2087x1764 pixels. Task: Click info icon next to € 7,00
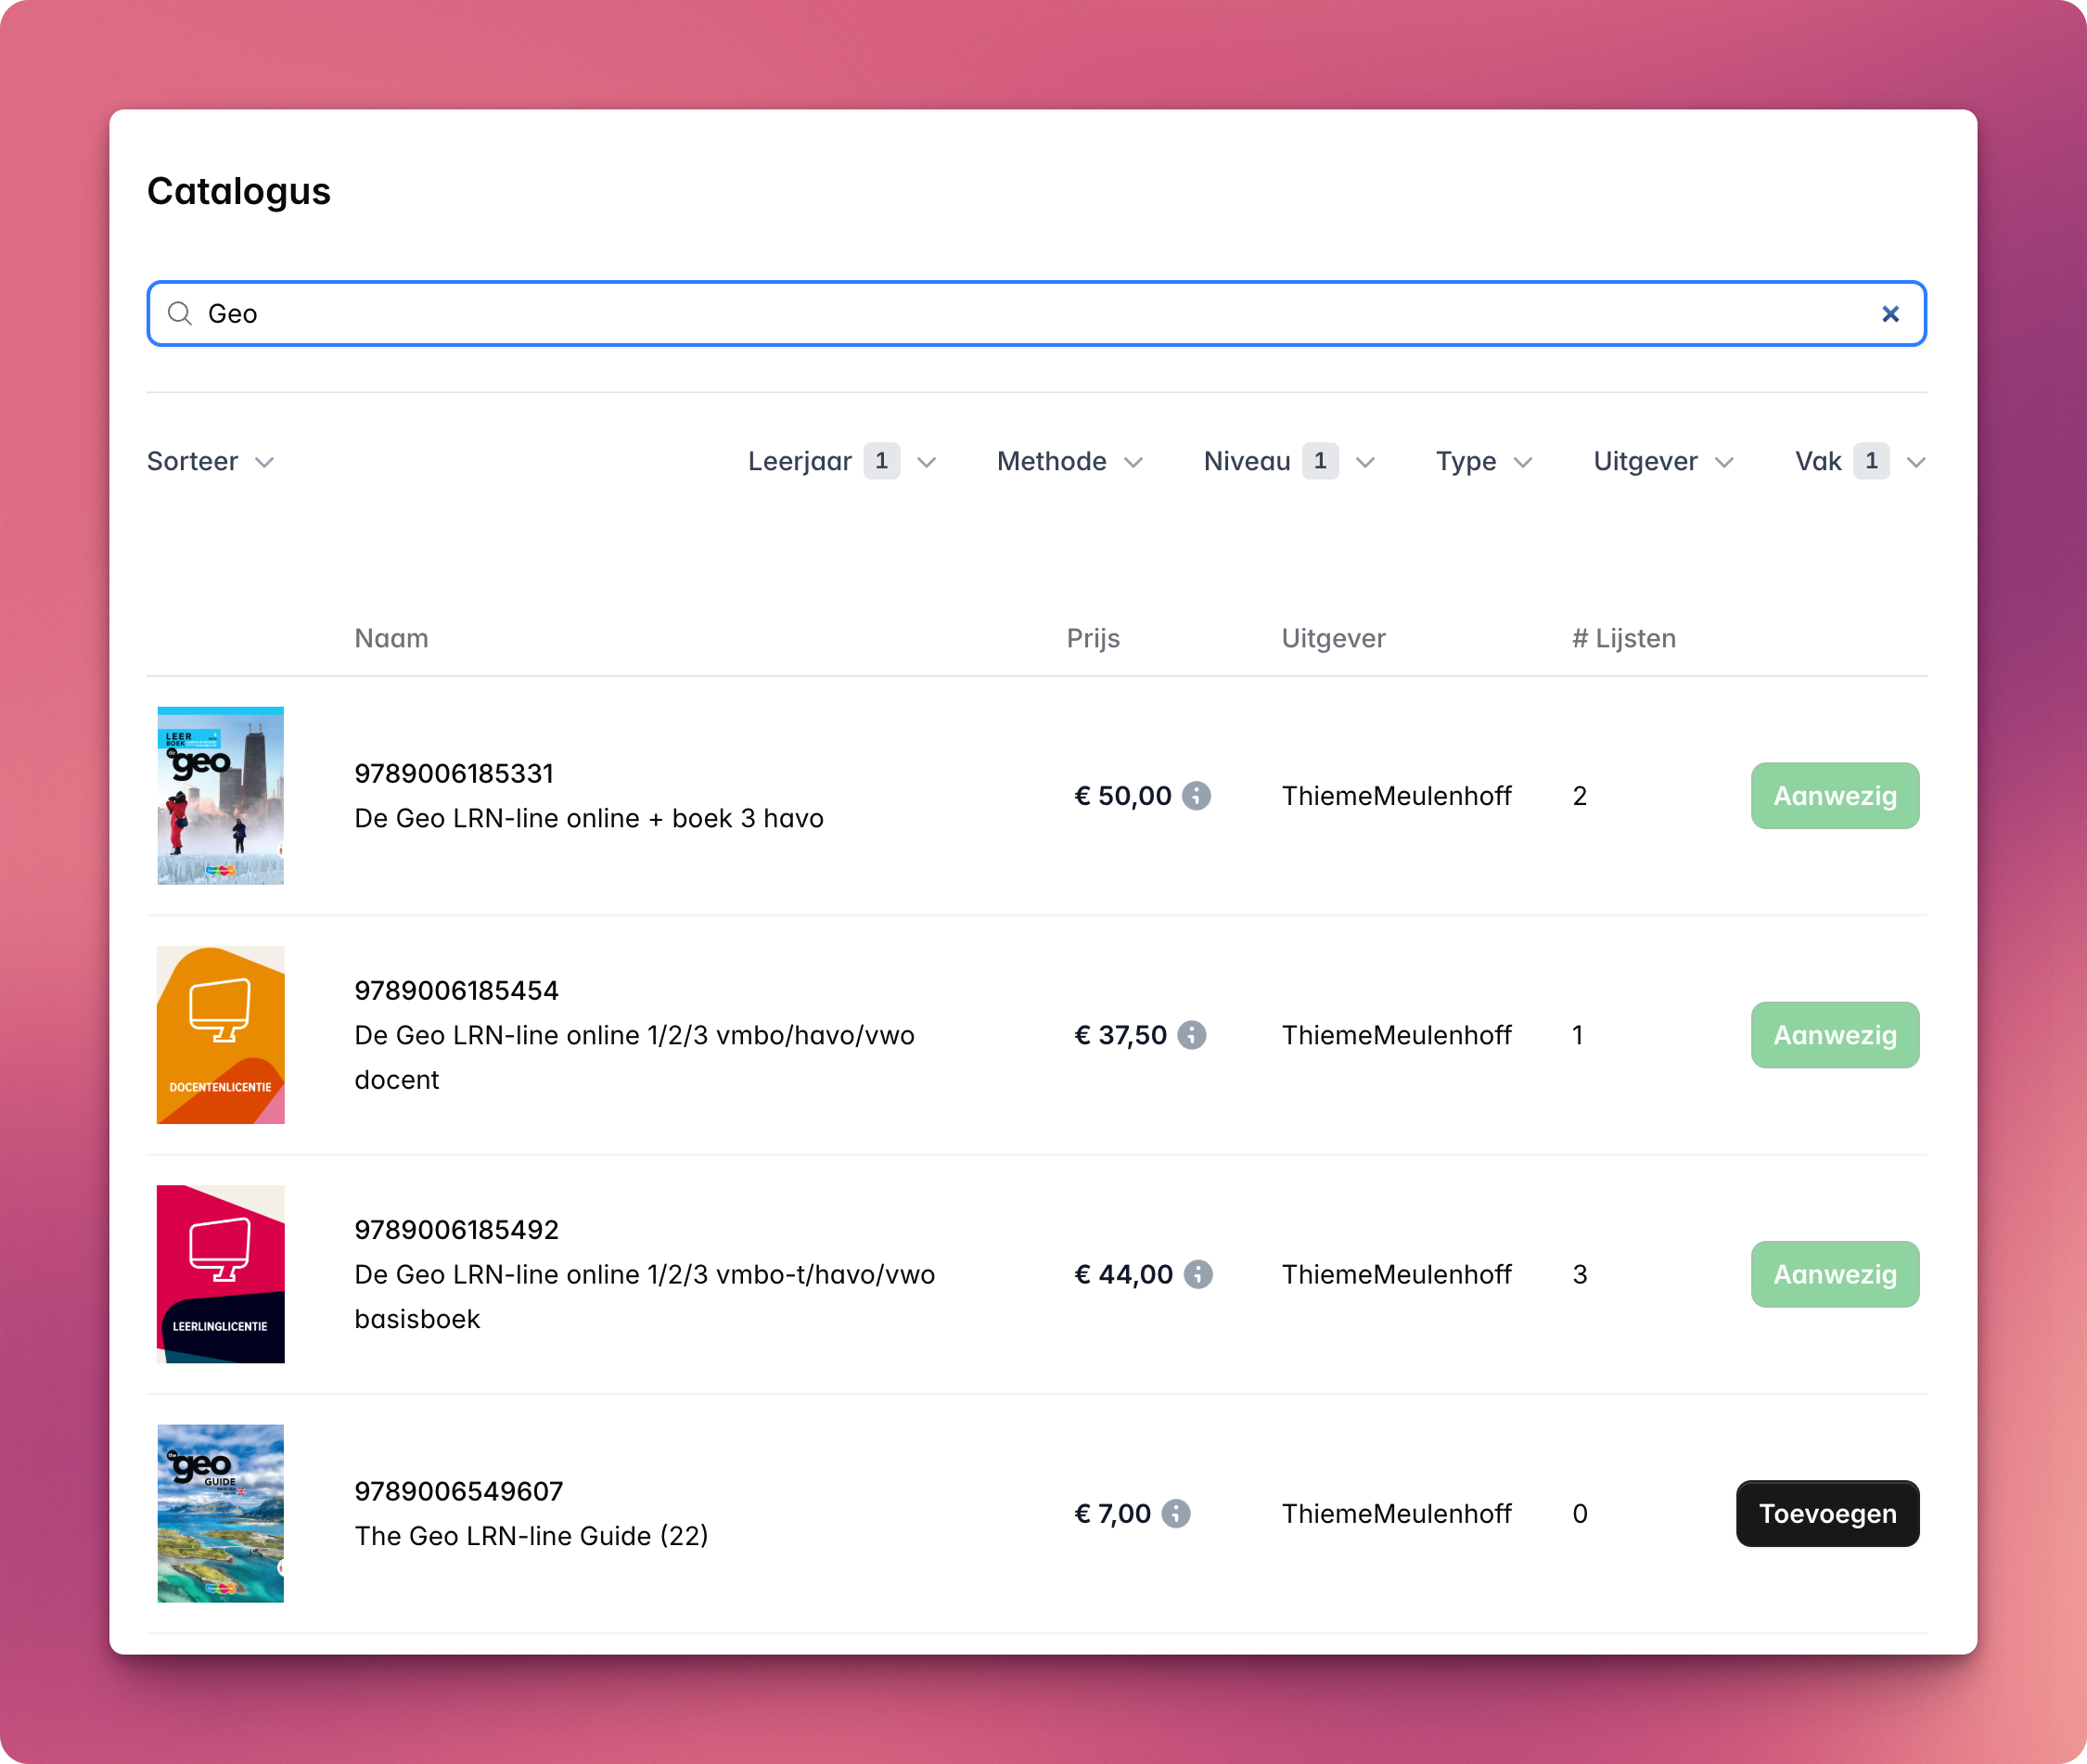pyautogui.click(x=1176, y=1513)
